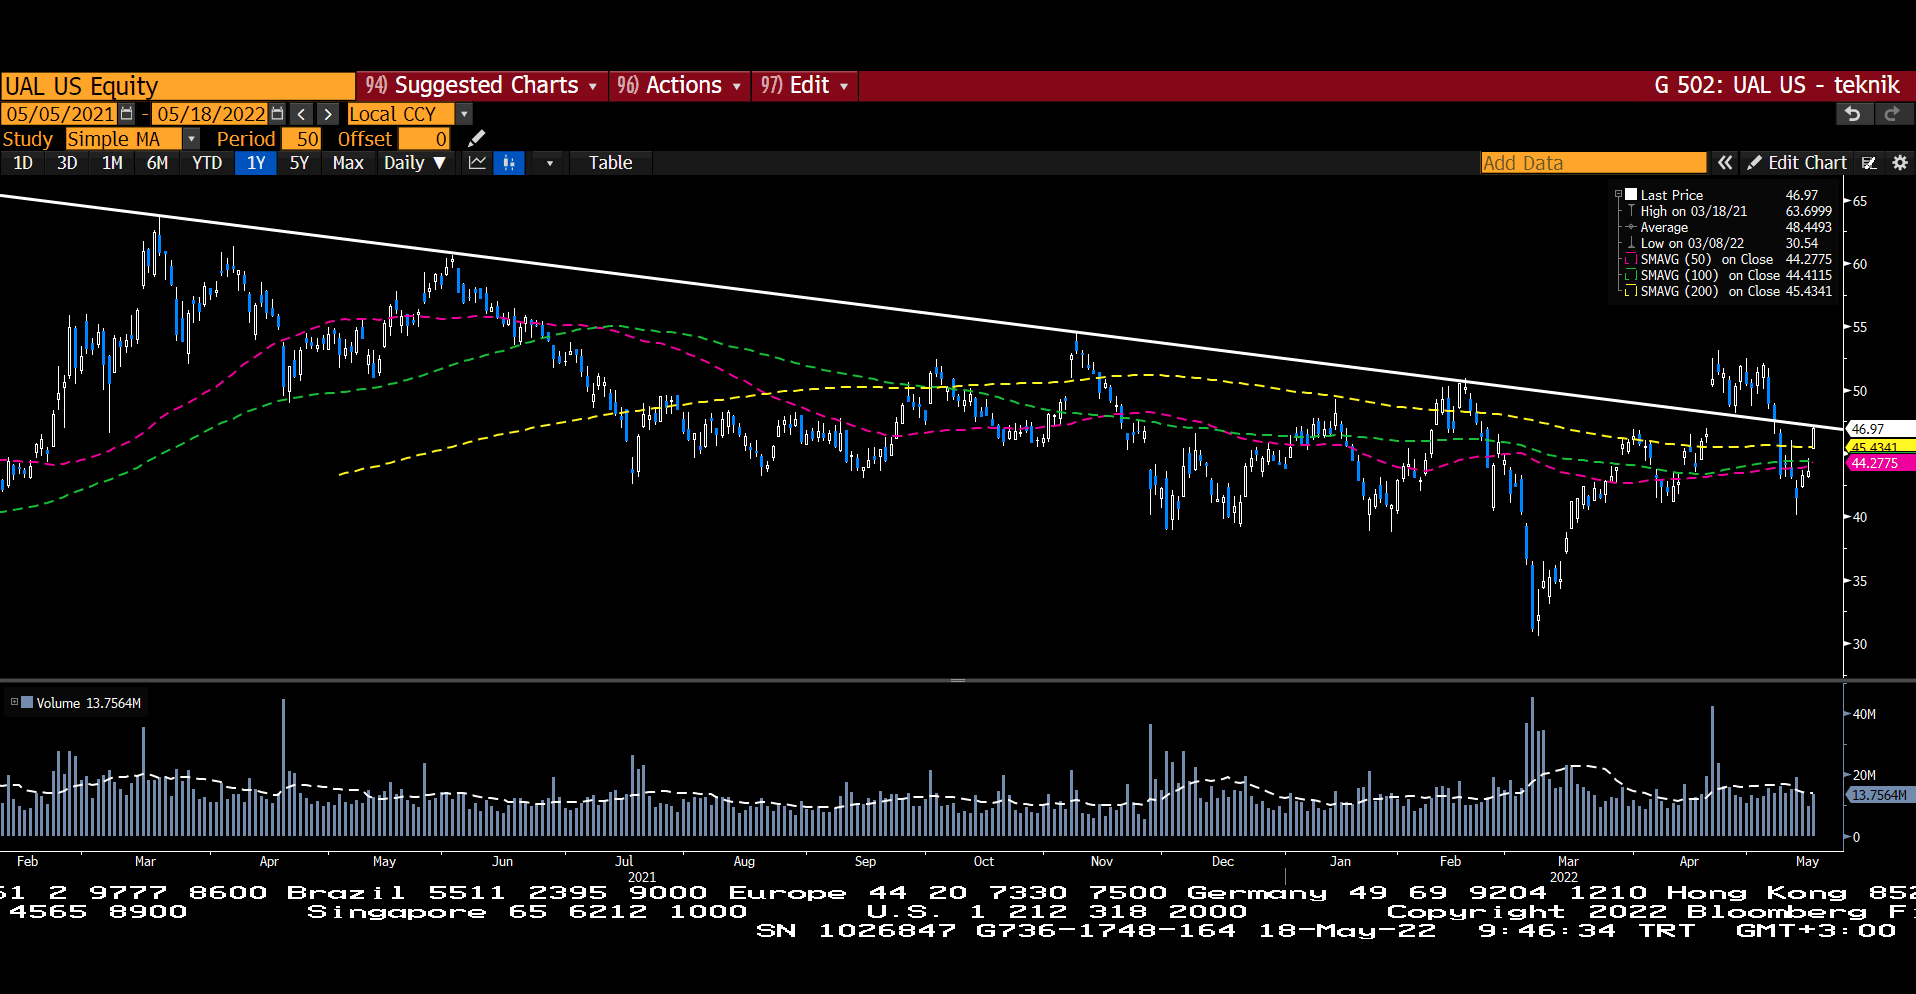
Task: Click the magenta SMAVG (50) swatch
Action: (x=1631, y=259)
